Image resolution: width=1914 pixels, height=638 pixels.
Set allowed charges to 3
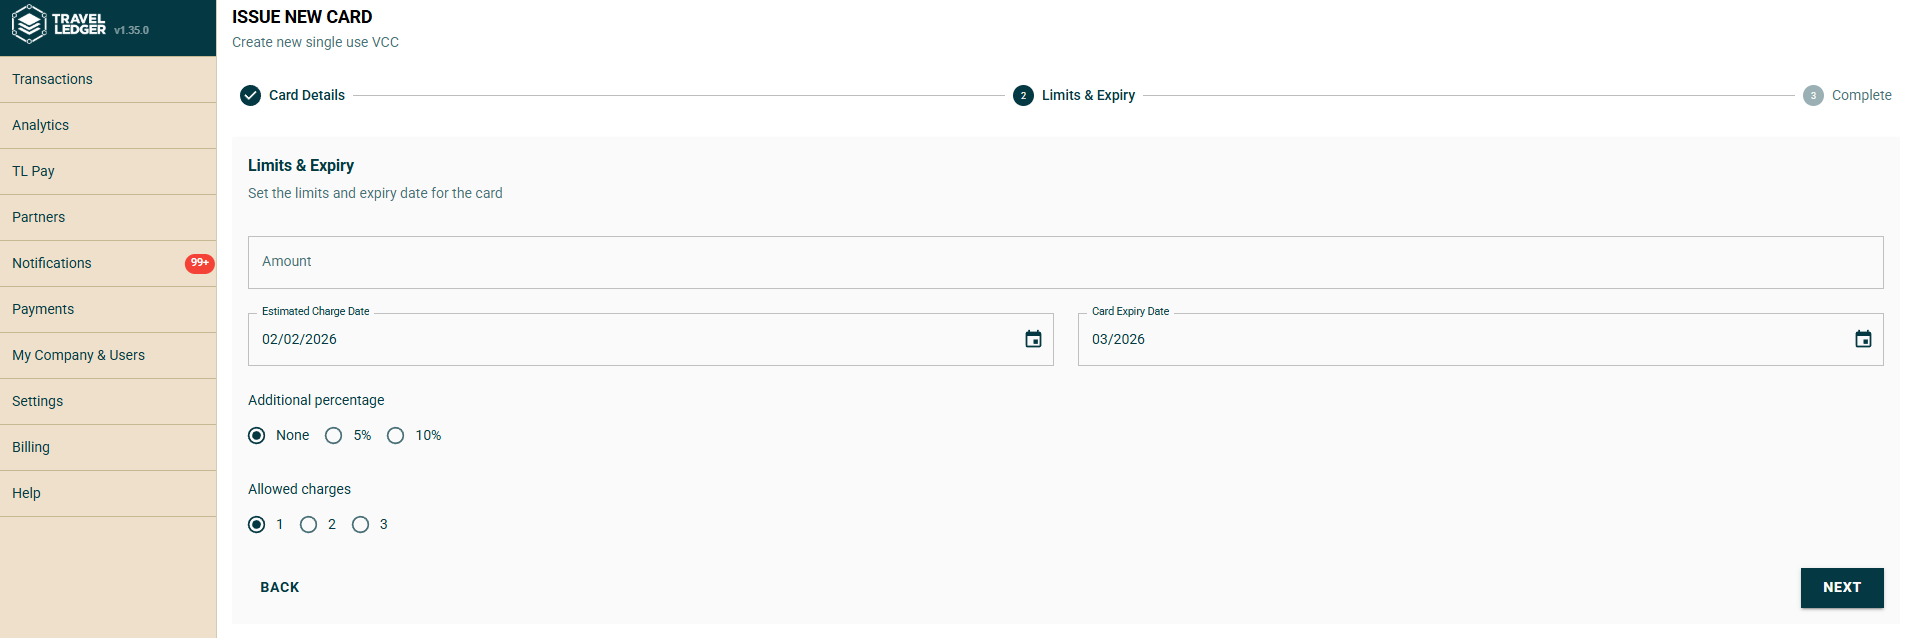(x=361, y=524)
